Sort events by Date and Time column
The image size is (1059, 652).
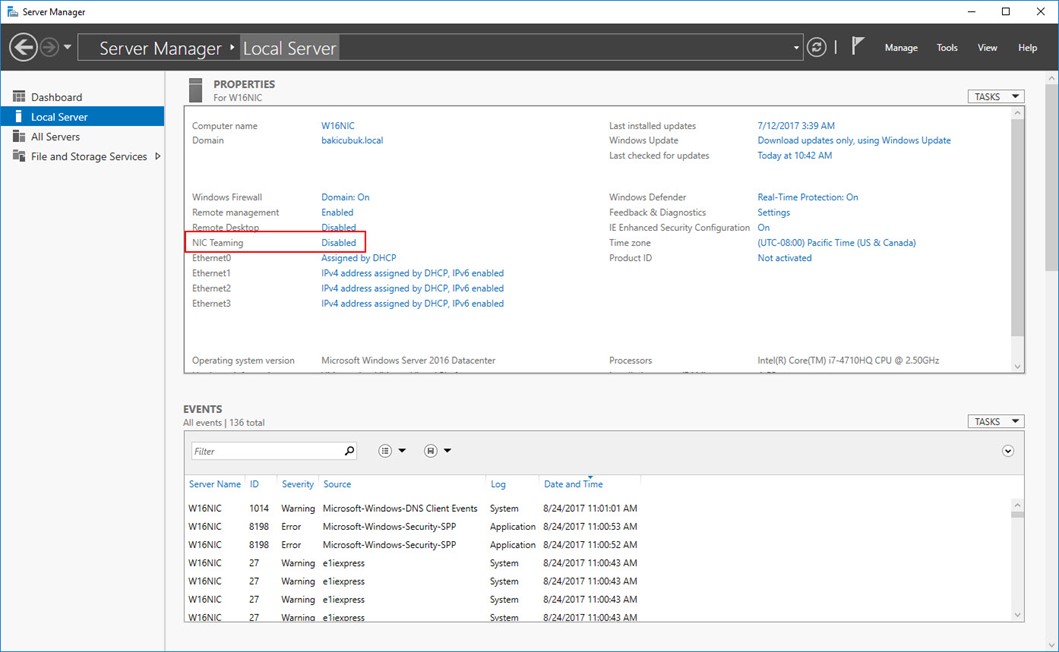573,484
